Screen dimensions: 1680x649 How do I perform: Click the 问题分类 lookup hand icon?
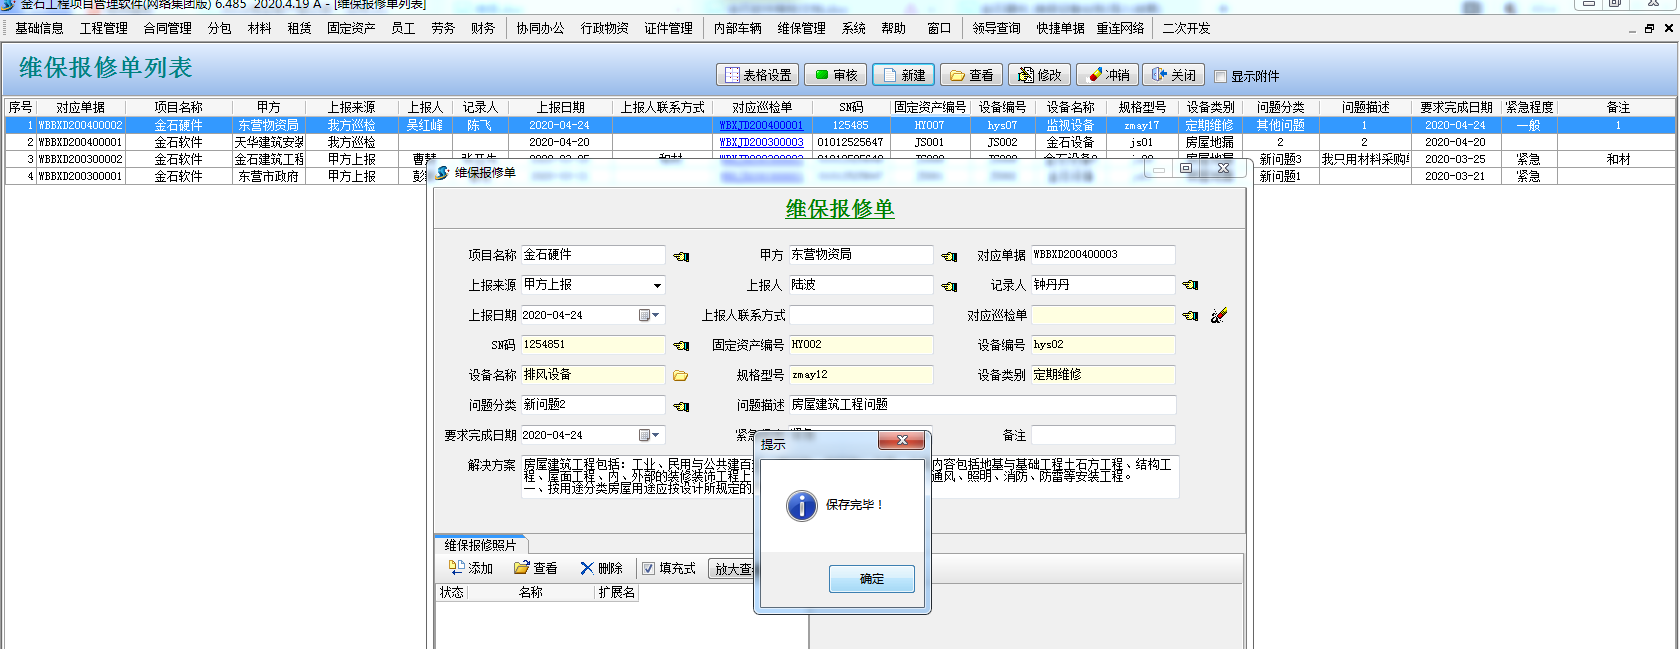tap(681, 406)
